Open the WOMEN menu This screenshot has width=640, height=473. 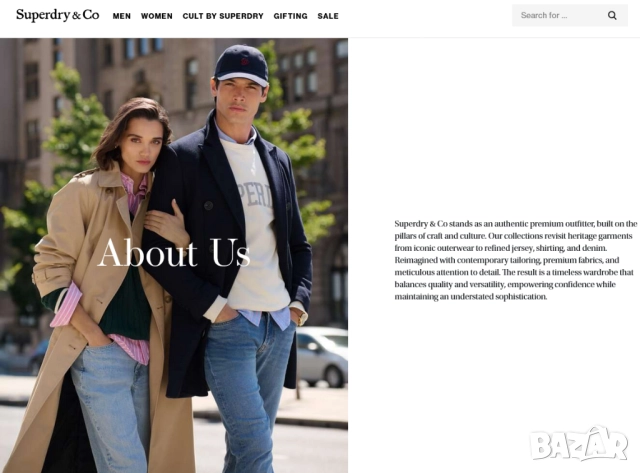pyautogui.click(x=157, y=16)
